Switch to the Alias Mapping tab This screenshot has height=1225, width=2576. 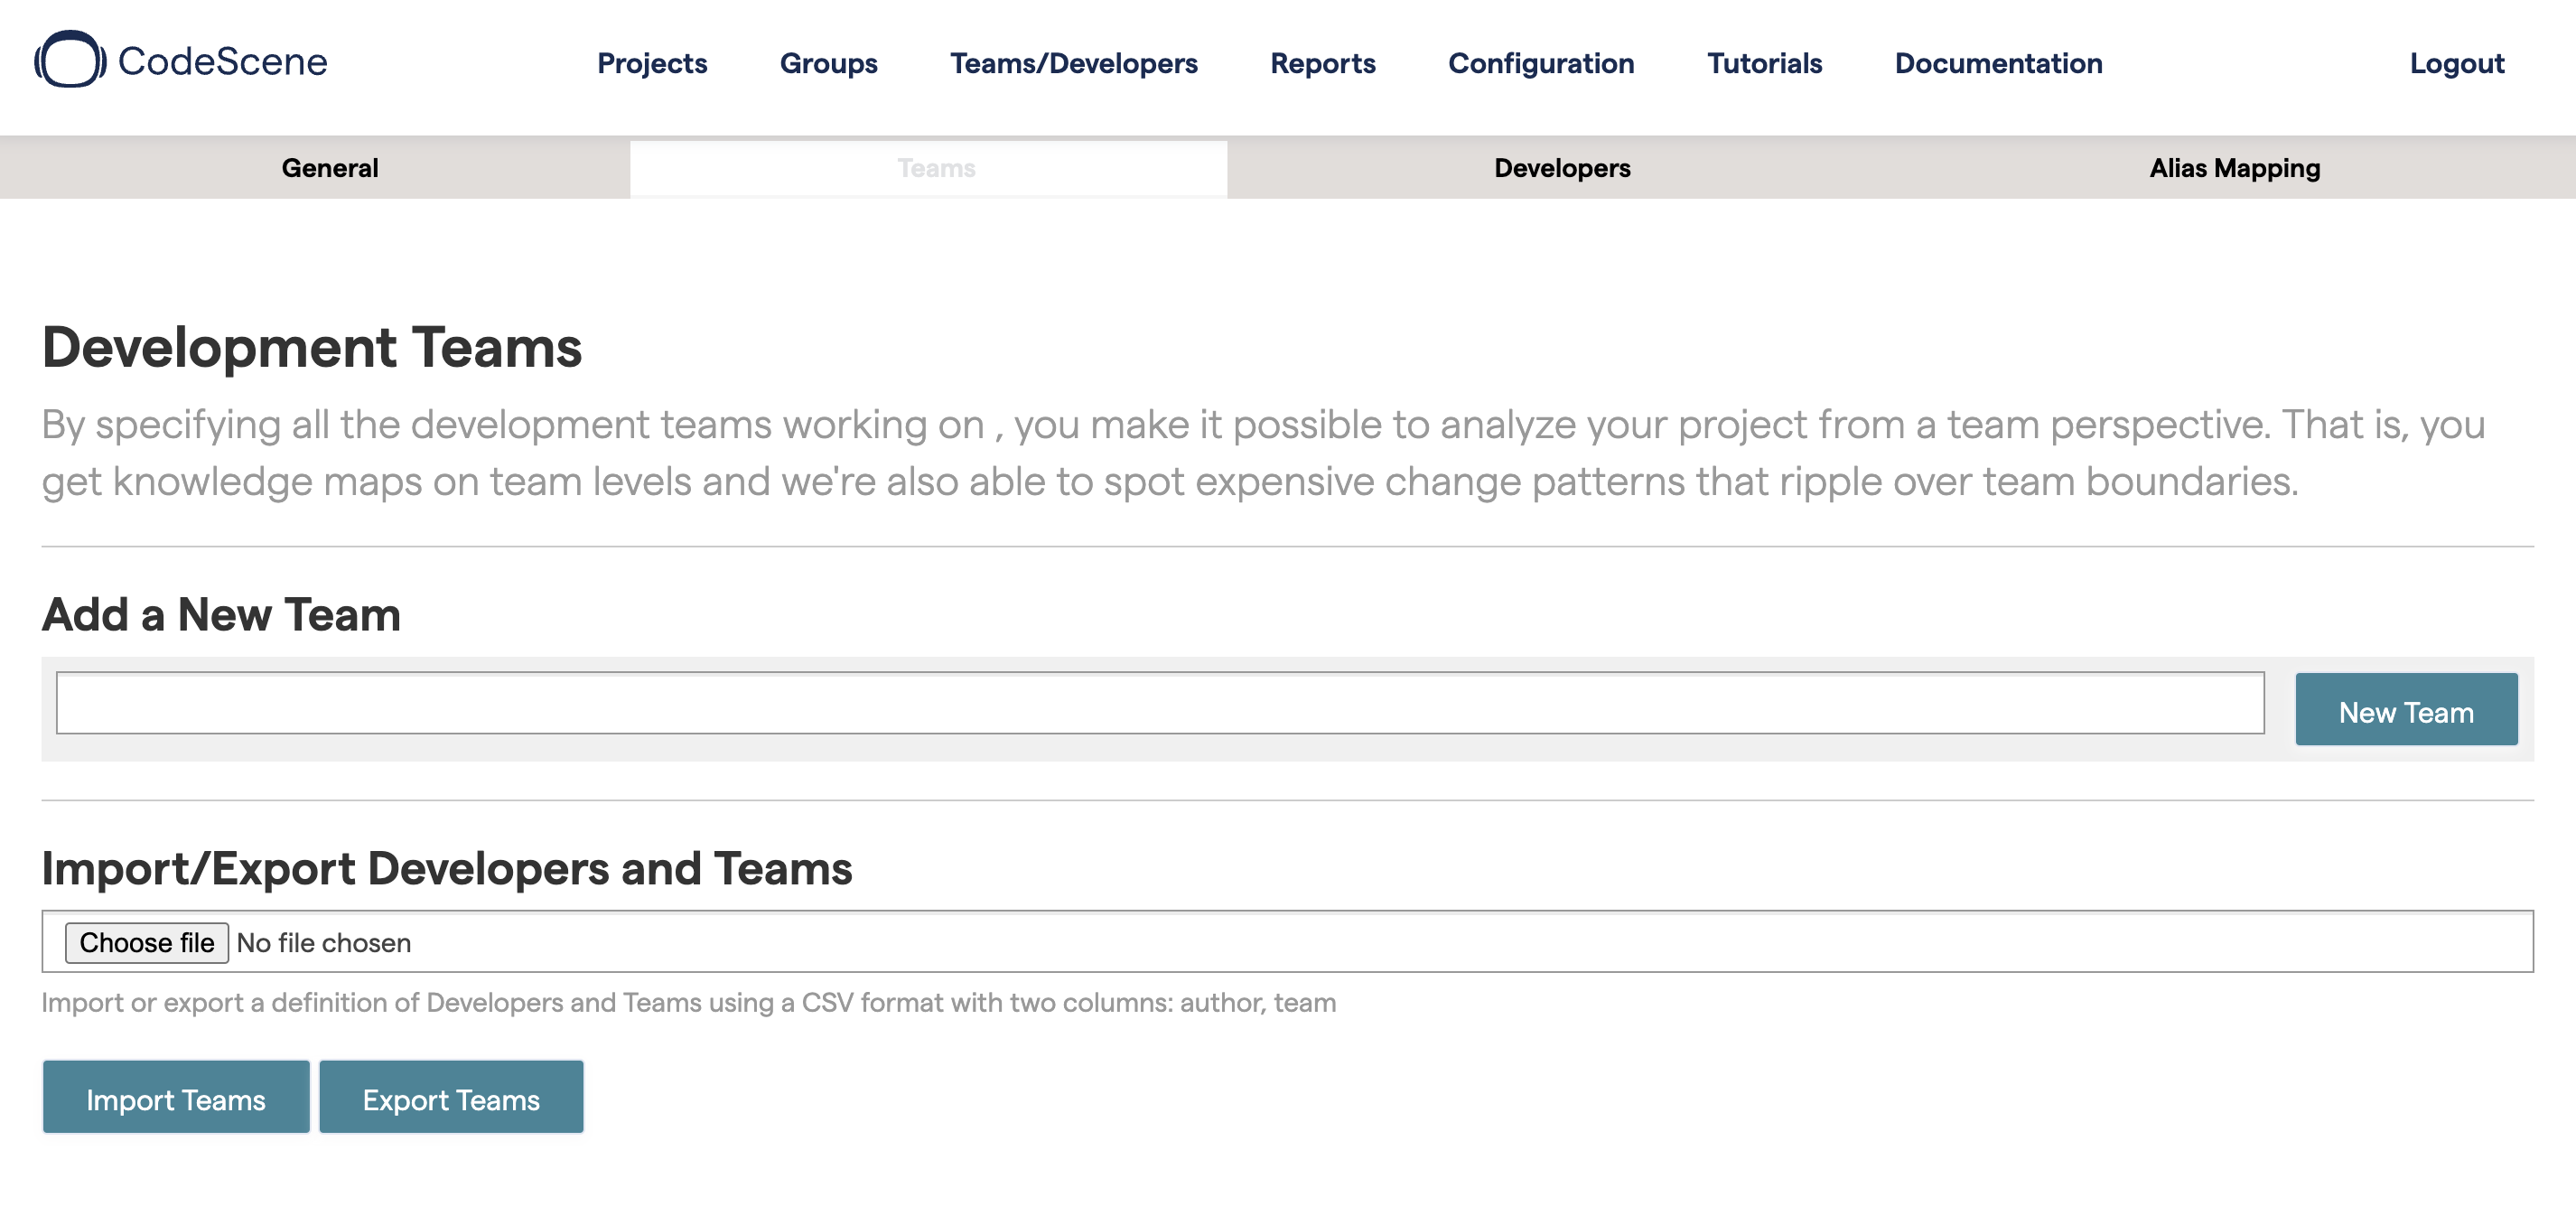tap(2235, 166)
